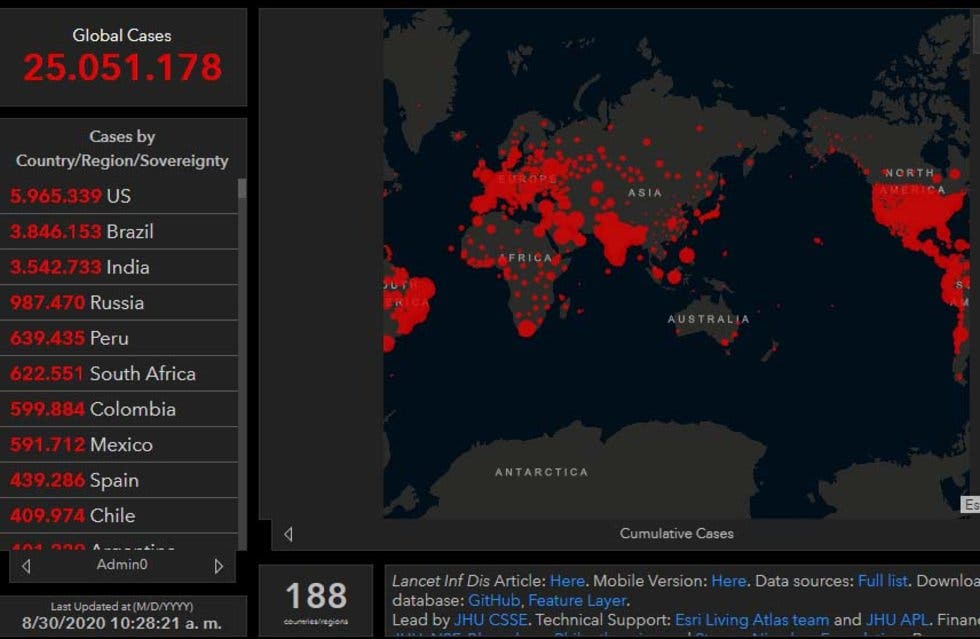Select India in the country list
The width and height of the screenshot is (980, 639).
tap(119, 267)
